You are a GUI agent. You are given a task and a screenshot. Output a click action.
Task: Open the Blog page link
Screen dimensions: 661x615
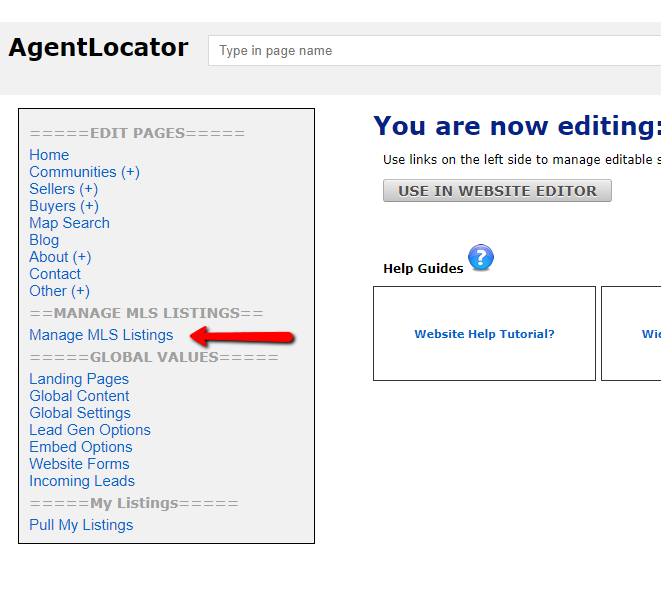point(44,240)
